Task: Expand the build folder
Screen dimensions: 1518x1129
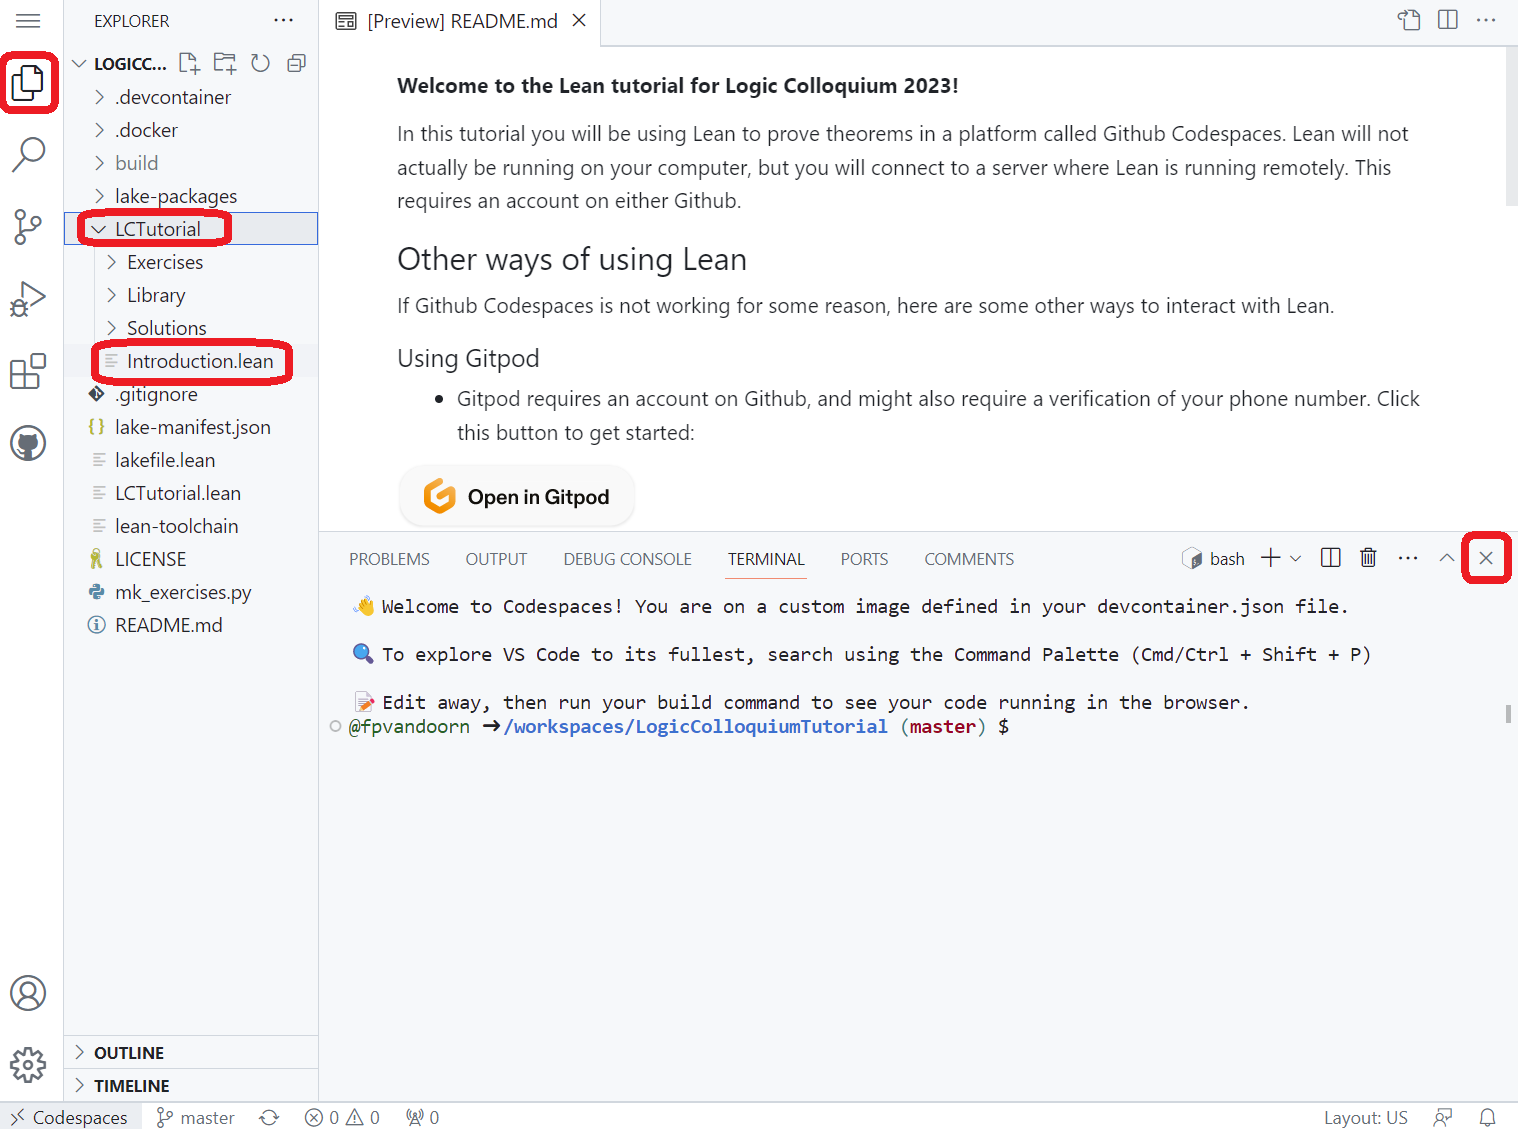Action: 191,163
